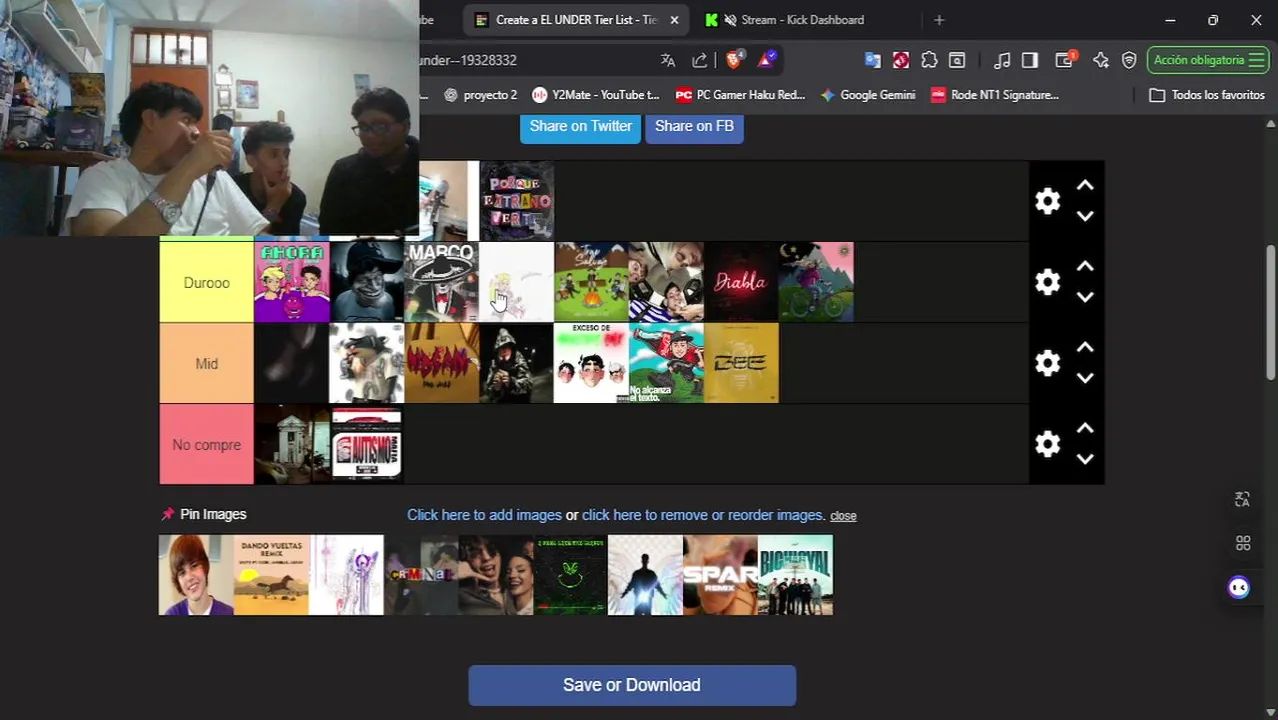Open the Rode NT1 Signature bookmark
This screenshot has height=720, width=1278.
995,95
